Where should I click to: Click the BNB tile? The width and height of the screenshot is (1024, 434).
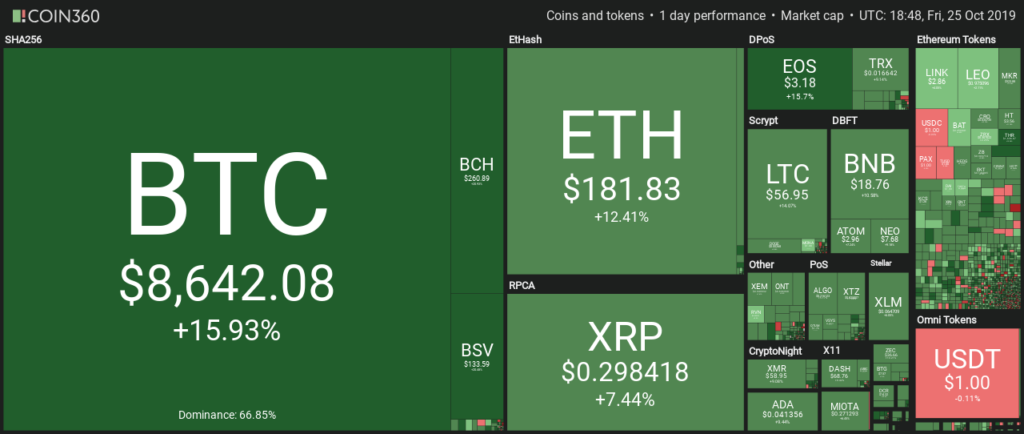click(869, 172)
